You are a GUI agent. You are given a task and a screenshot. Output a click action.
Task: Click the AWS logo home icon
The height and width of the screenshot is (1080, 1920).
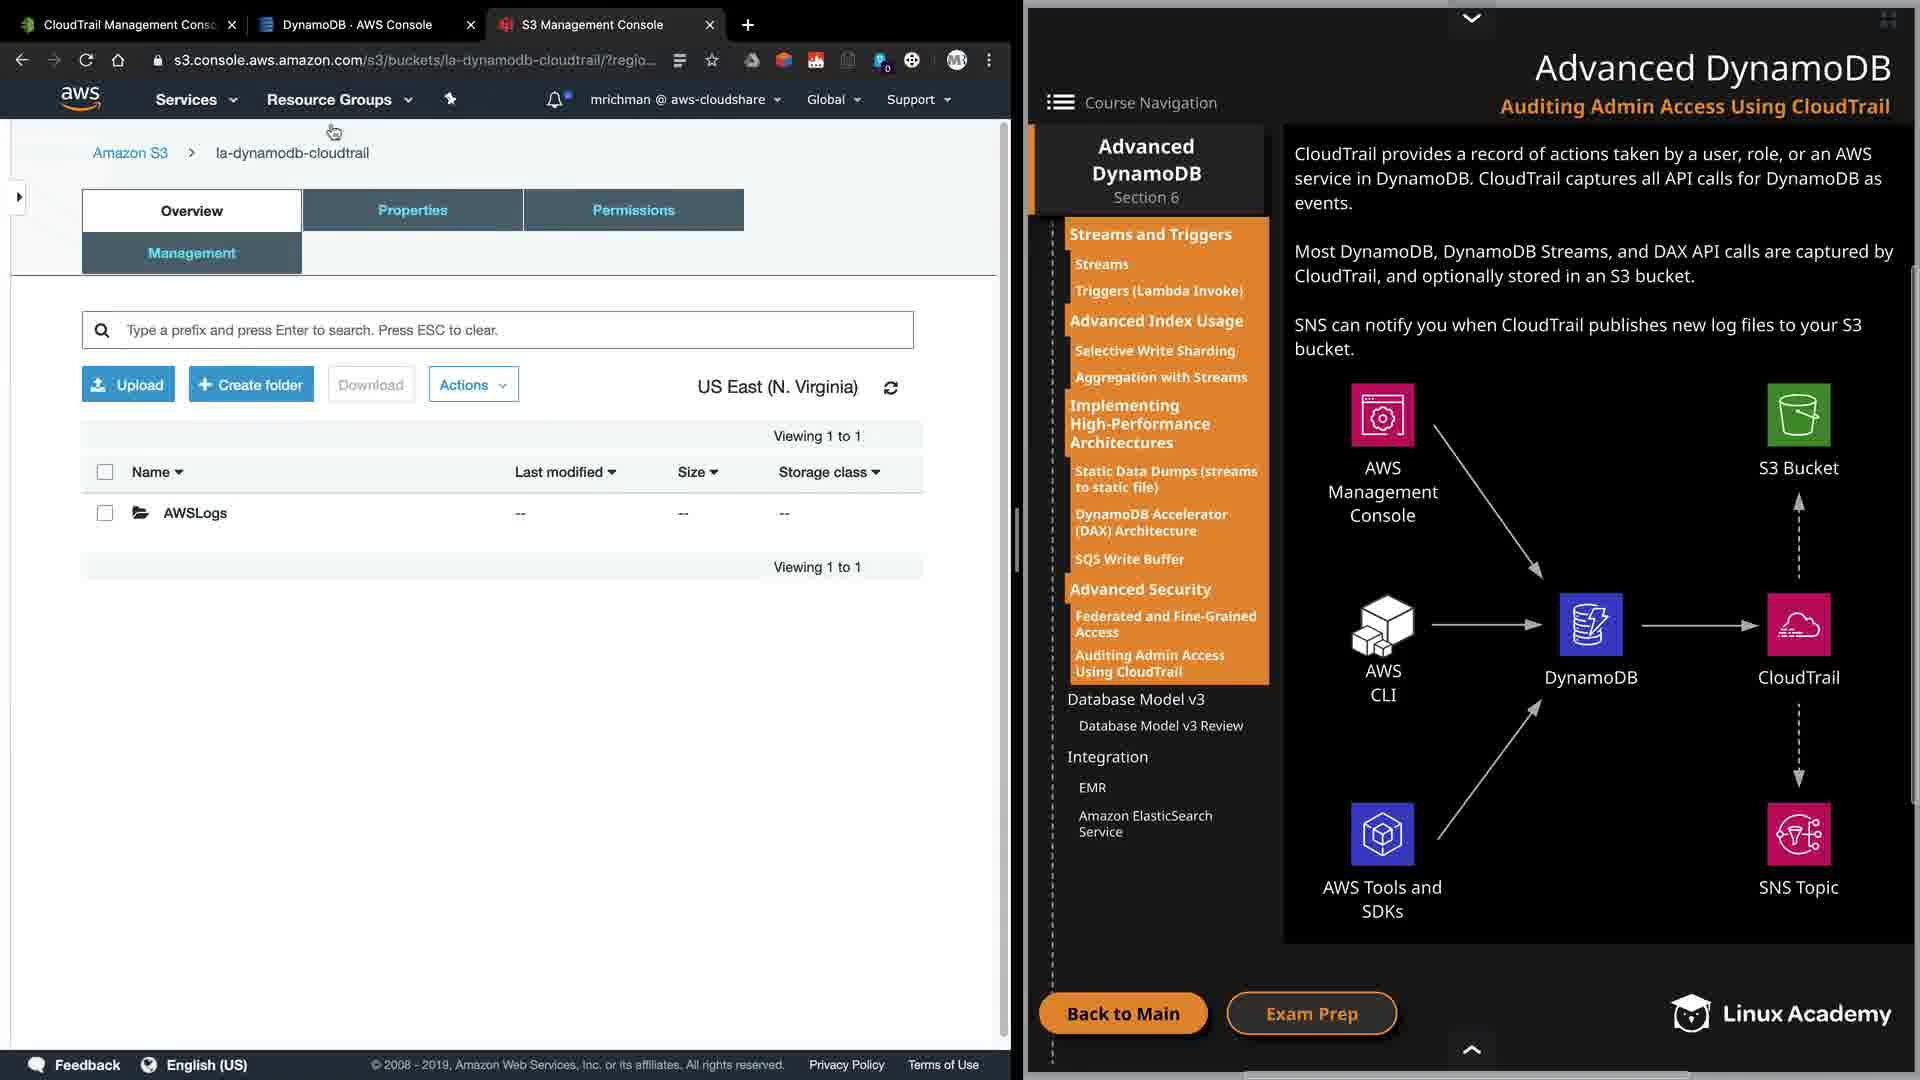[80, 98]
